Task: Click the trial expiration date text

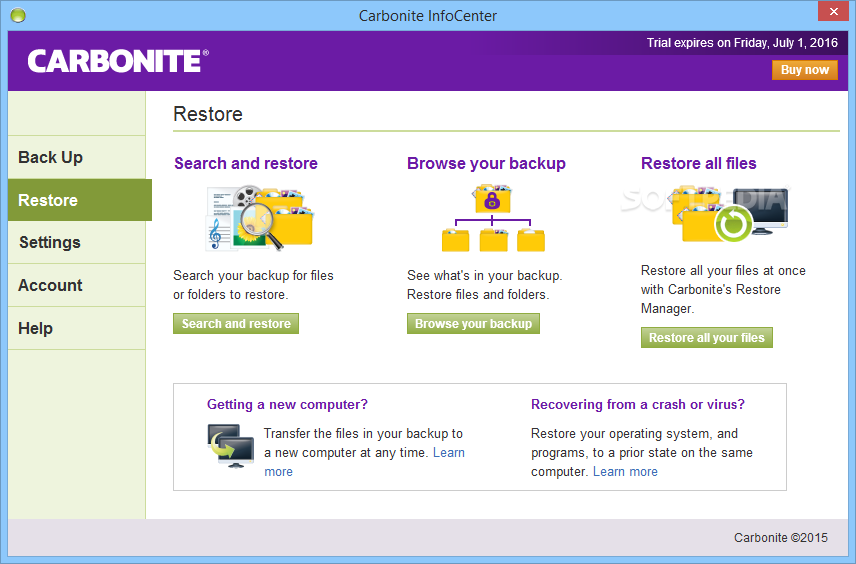Action: click(742, 43)
